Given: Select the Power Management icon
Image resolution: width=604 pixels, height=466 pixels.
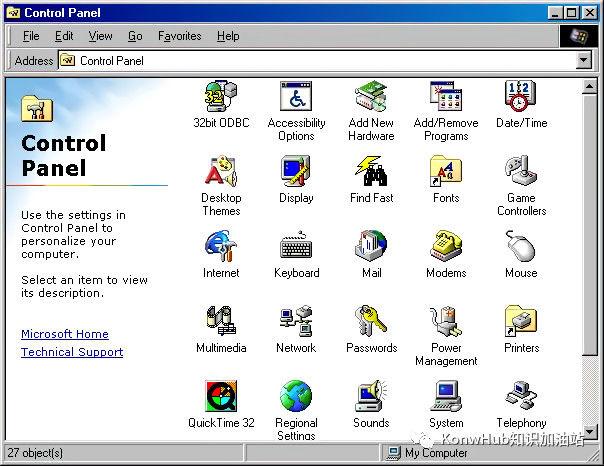Looking at the screenshot, I should [x=446, y=321].
